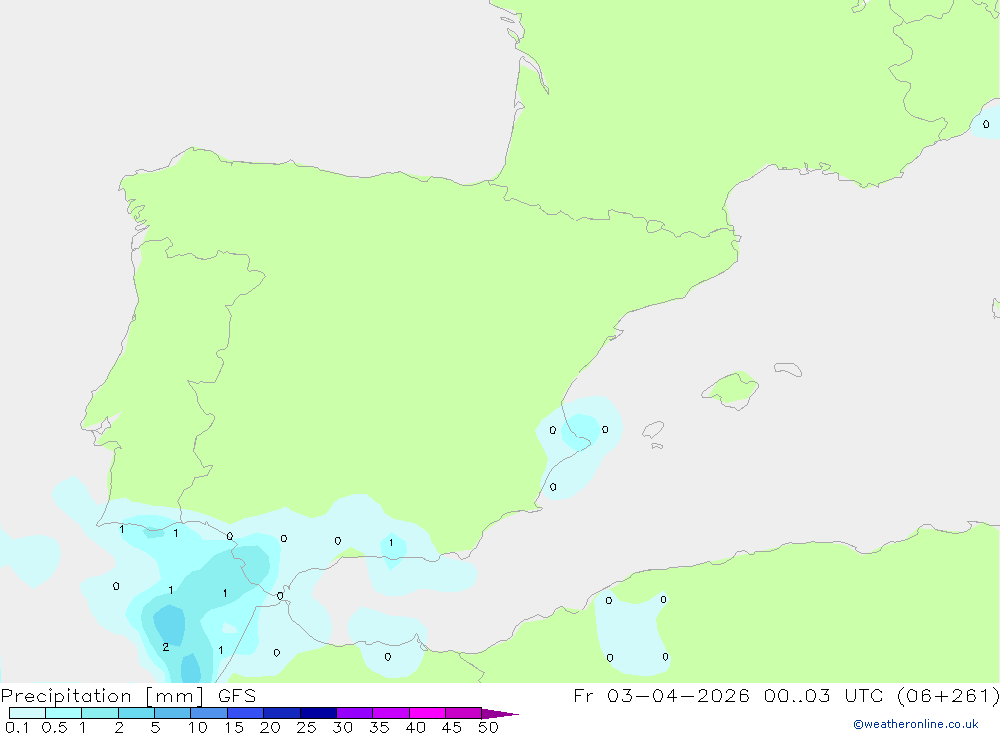Pick the 35–40 mm violet legend segment

coord(391,713)
